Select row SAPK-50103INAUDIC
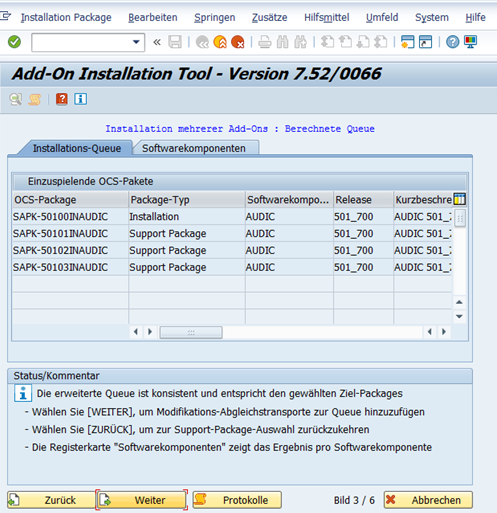497x513 pixels. click(x=232, y=267)
